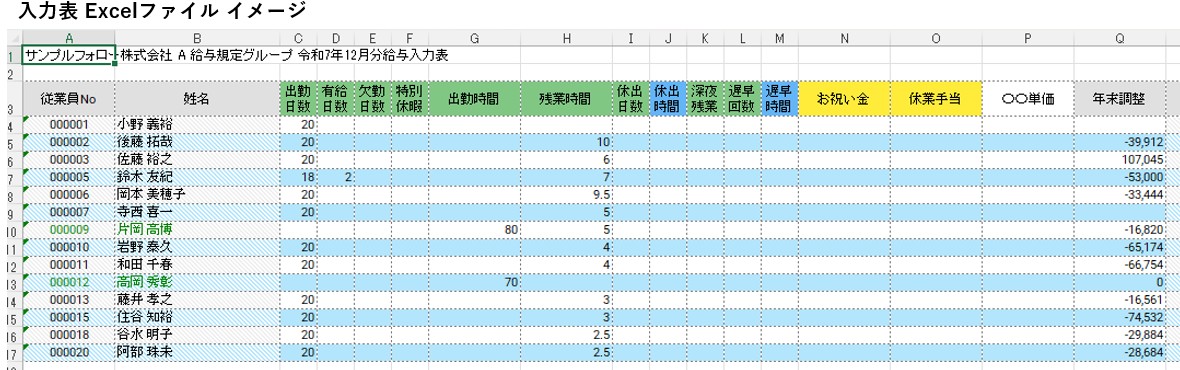Select 年末調整 value -53,000
Viewport: 1180px width, 370px height.
click(1120, 177)
